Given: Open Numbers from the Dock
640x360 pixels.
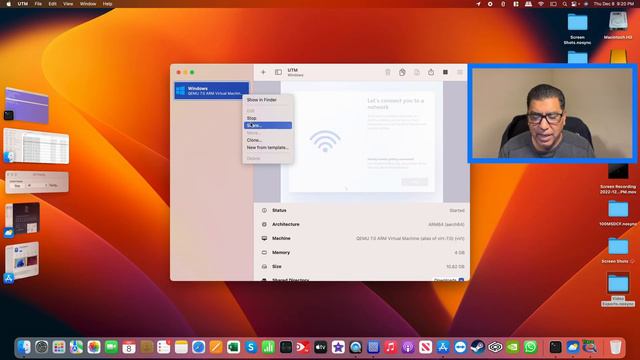Looking at the screenshot, I should (x=268, y=347).
